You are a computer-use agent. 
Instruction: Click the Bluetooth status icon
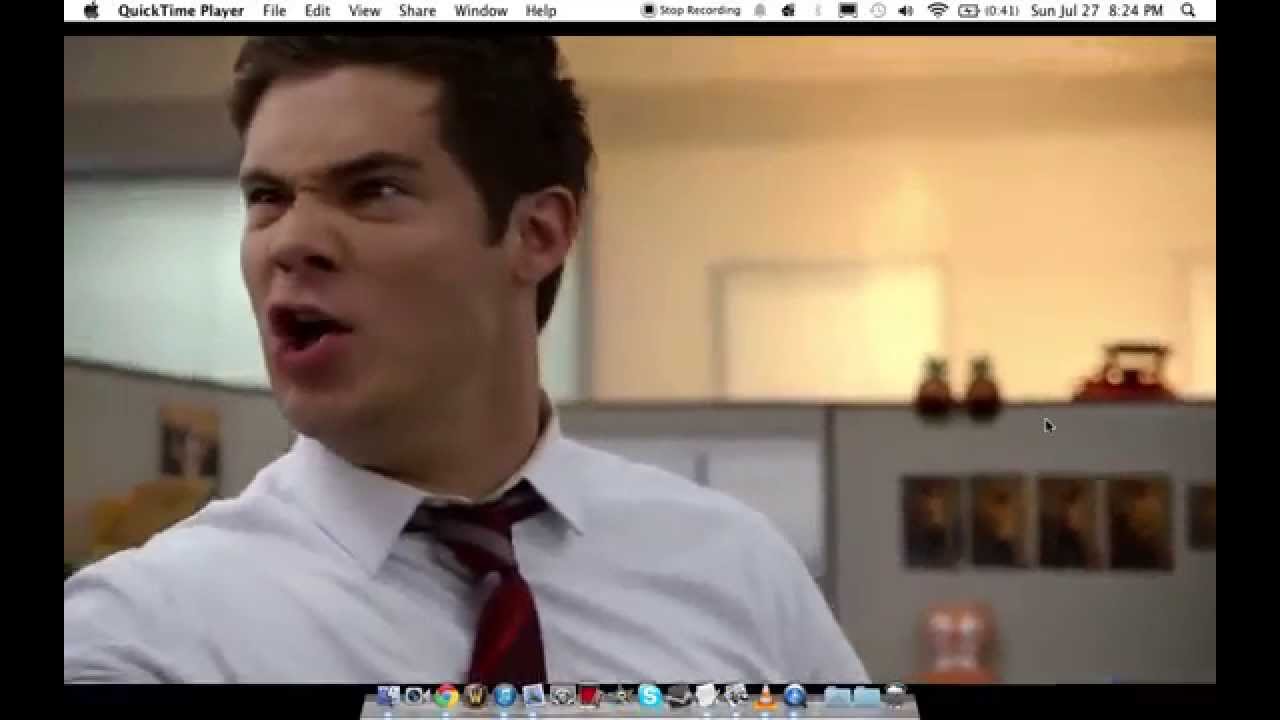817,10
